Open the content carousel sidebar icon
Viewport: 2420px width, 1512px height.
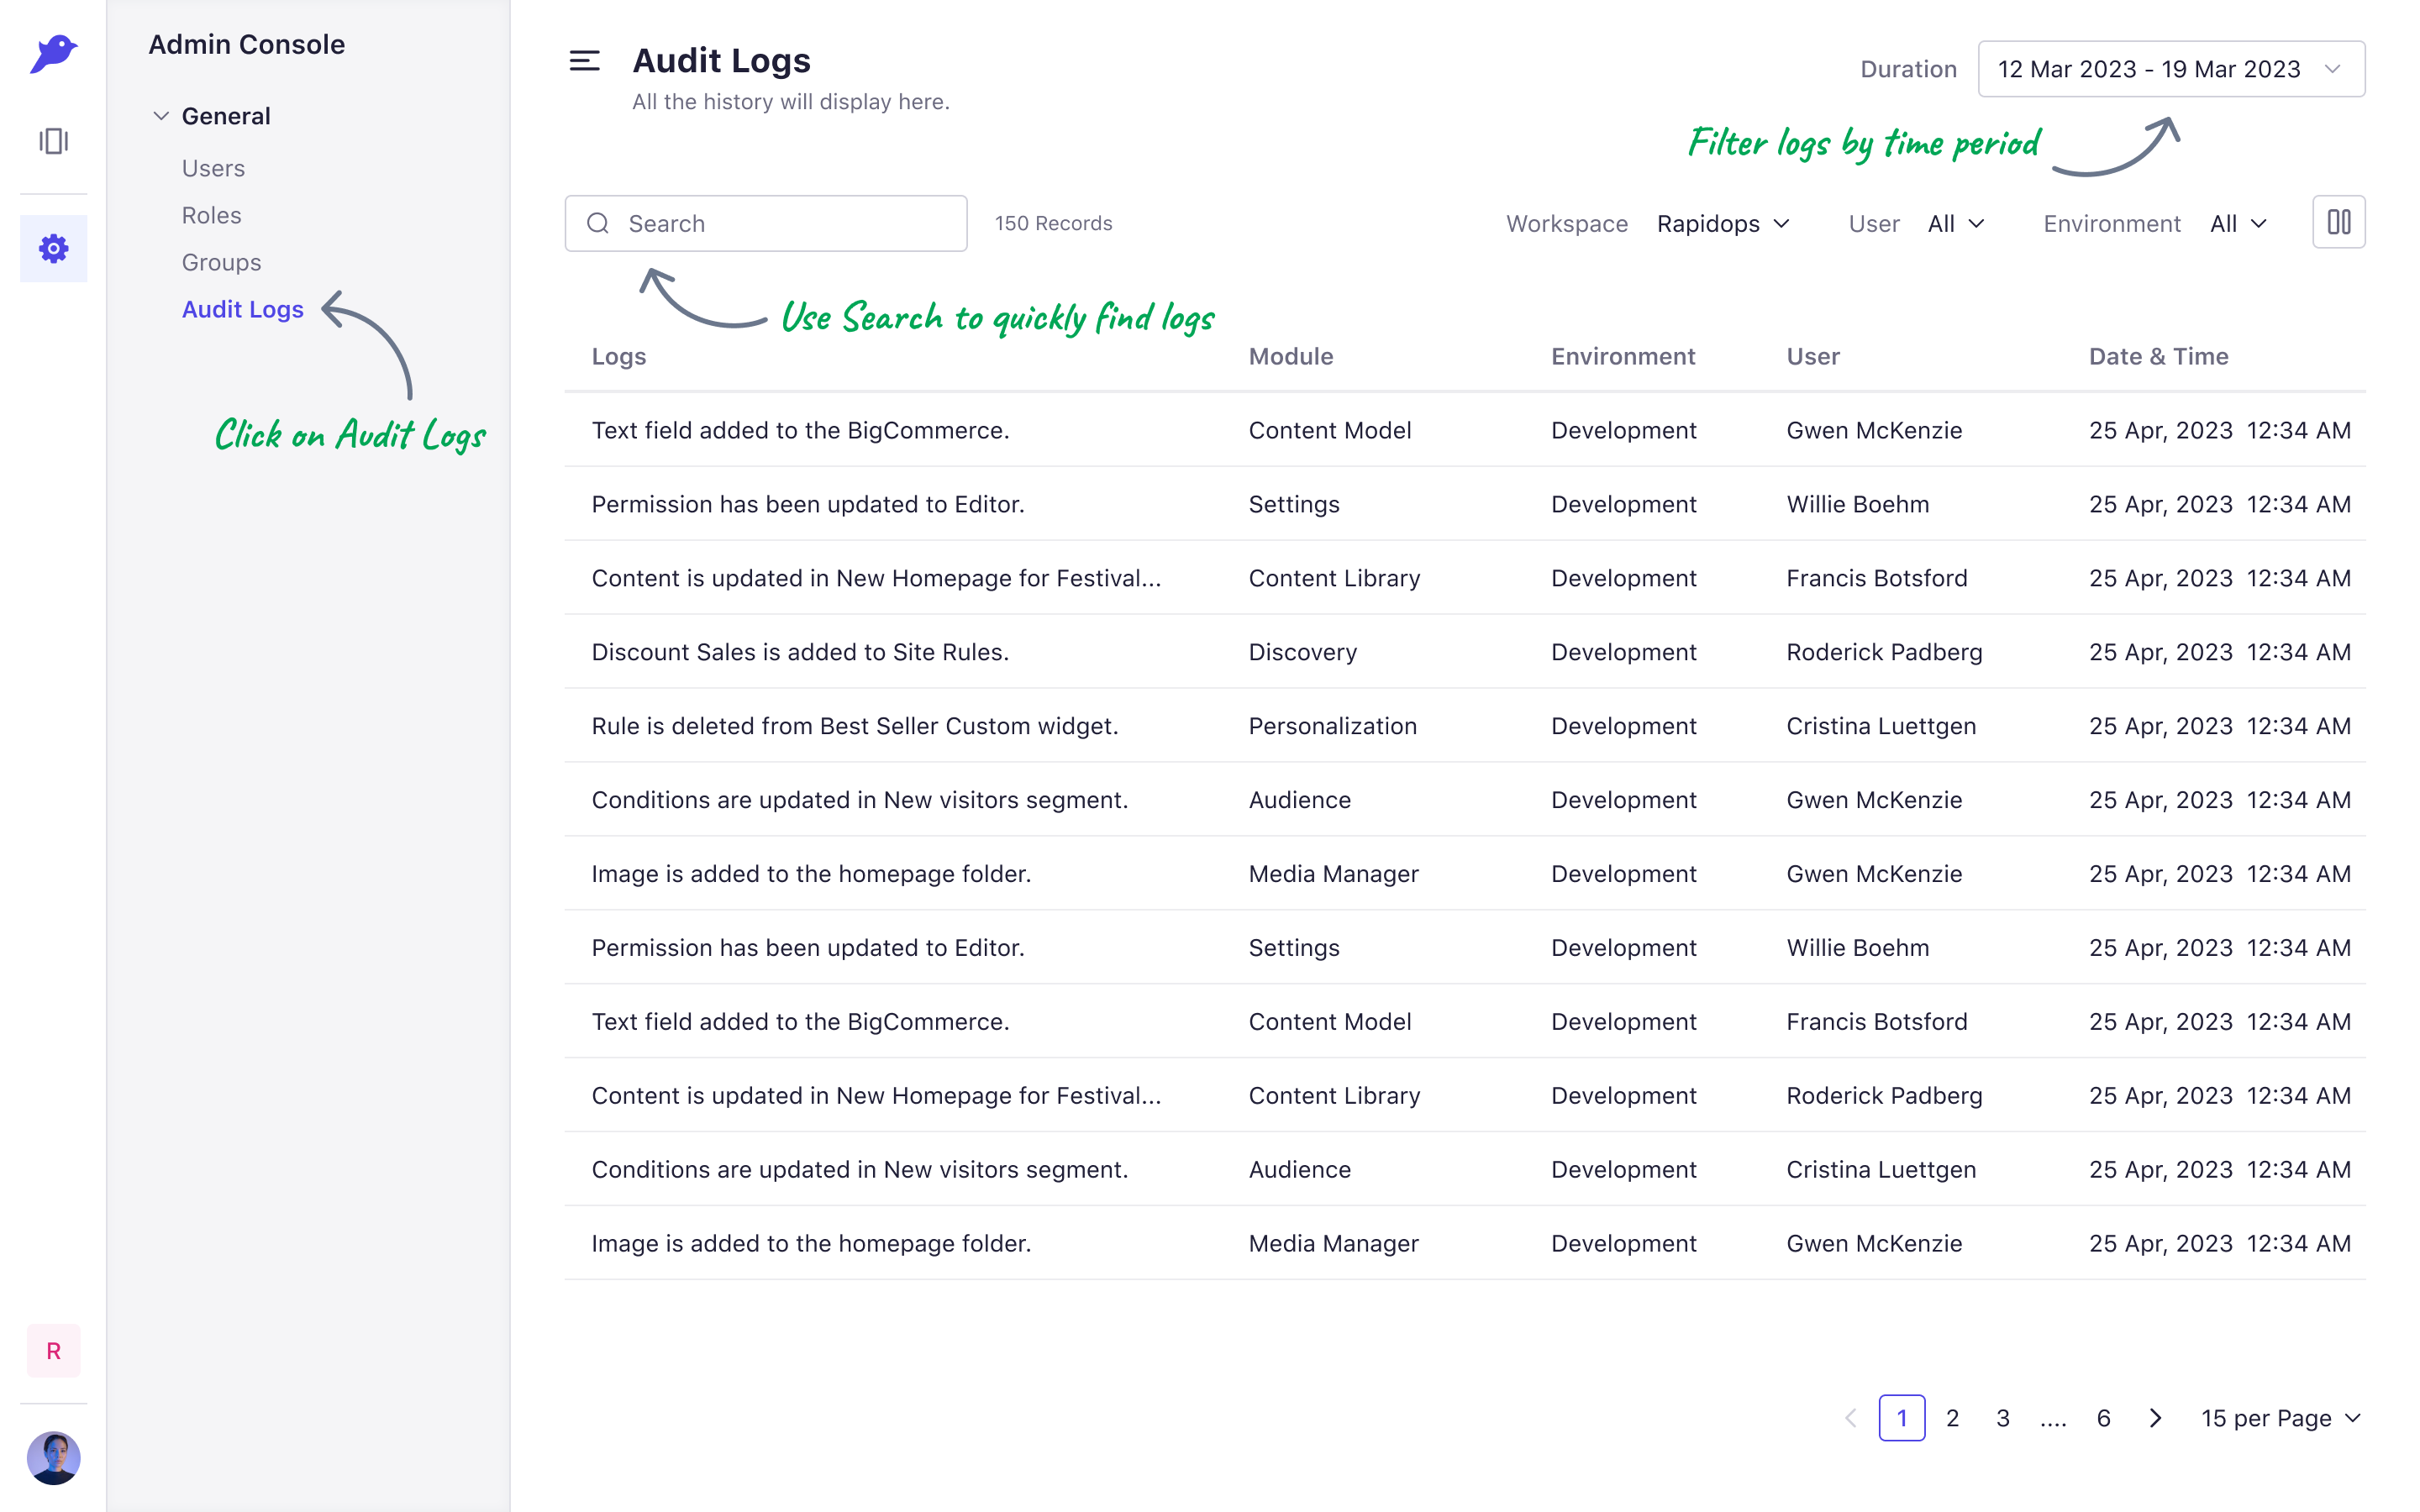click(x=53, y=141)
